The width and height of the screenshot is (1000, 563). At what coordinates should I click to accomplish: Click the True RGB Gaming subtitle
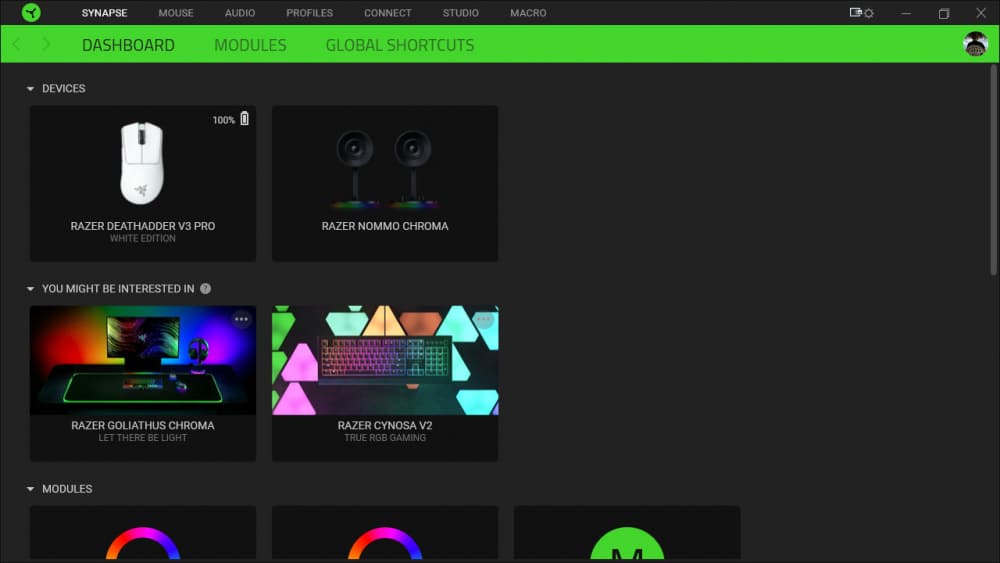[x=385, y=438]
